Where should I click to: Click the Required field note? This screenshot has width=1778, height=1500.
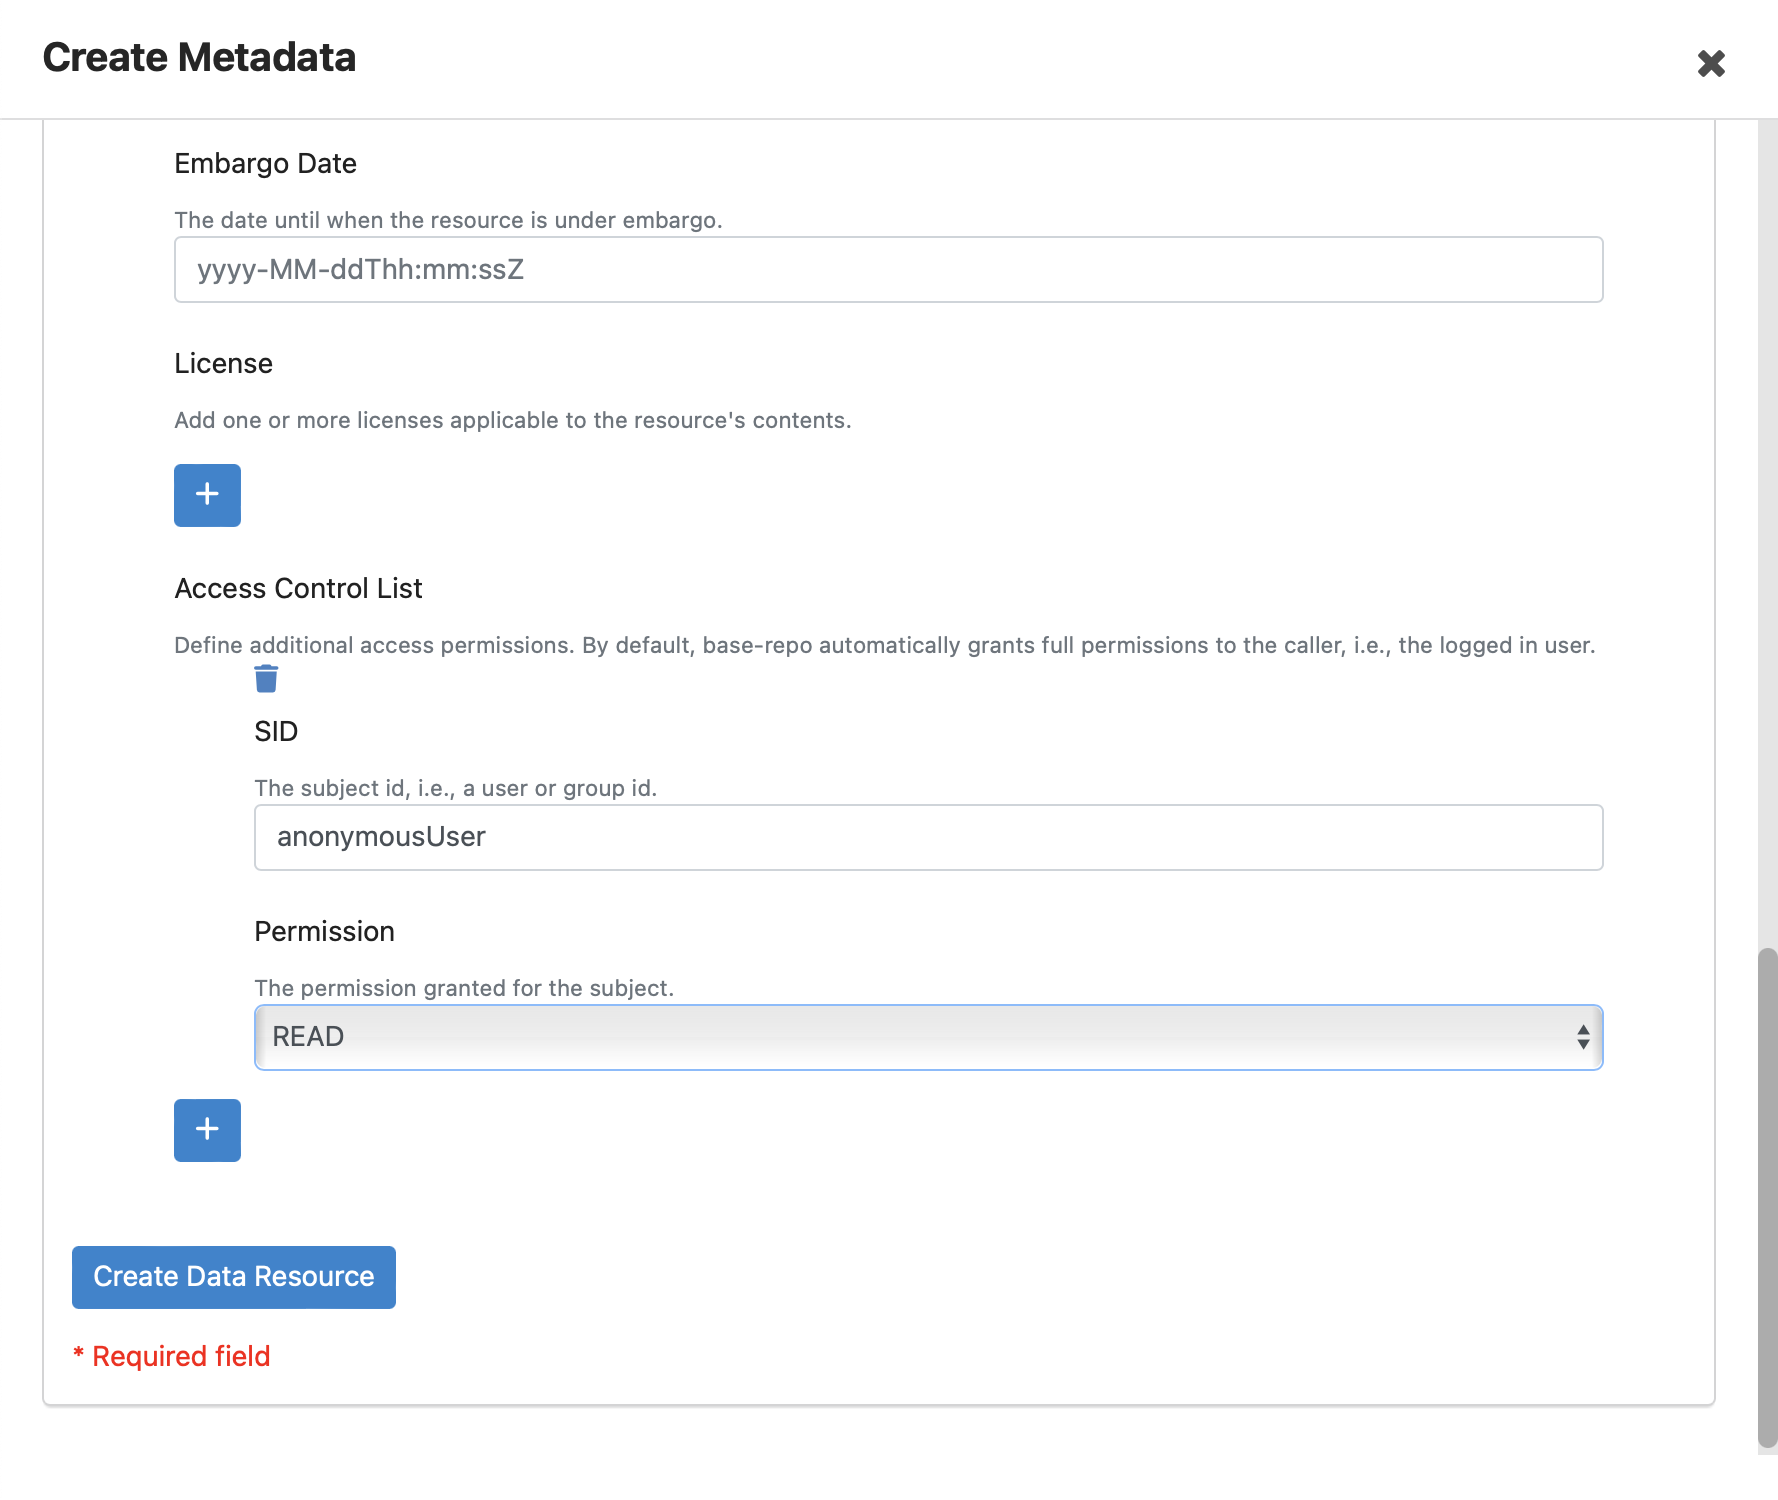(172, 1356)
